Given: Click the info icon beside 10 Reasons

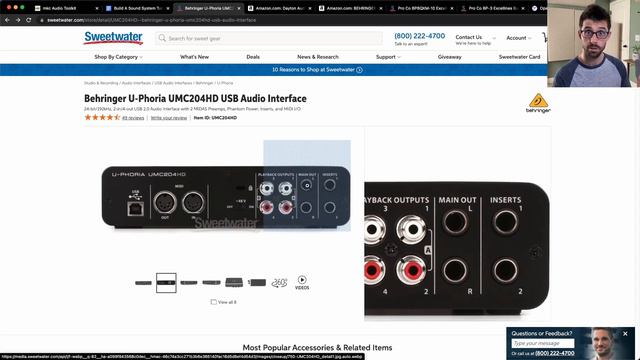Looking at the screenshot, I should tap(359, 70).
